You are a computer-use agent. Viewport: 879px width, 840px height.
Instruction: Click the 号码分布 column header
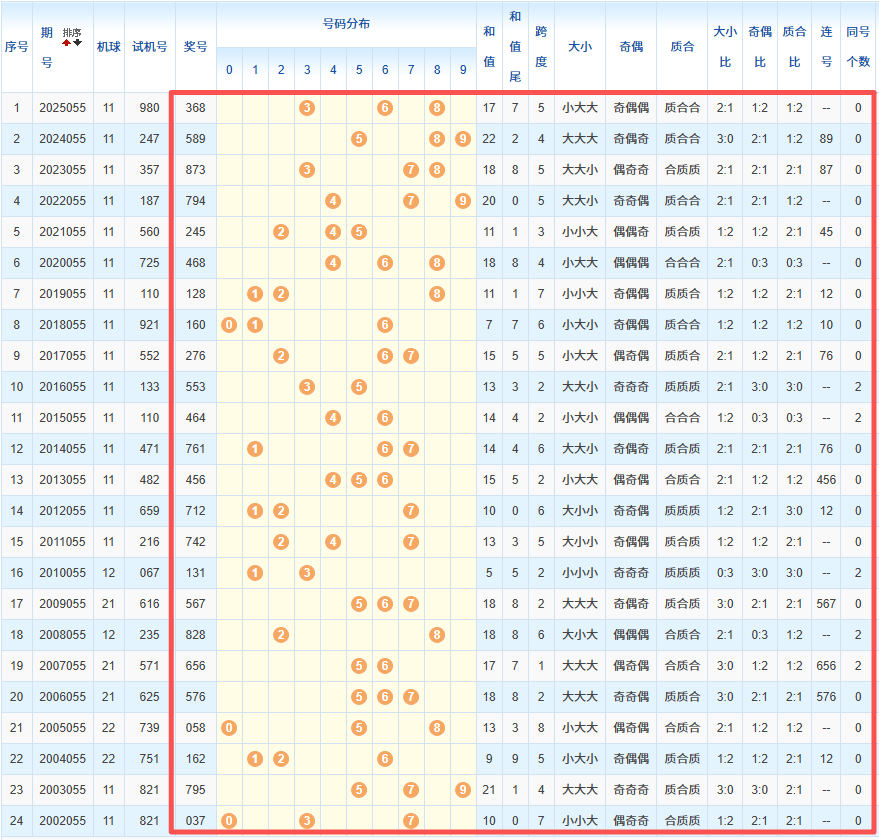(x=346, y=24)
